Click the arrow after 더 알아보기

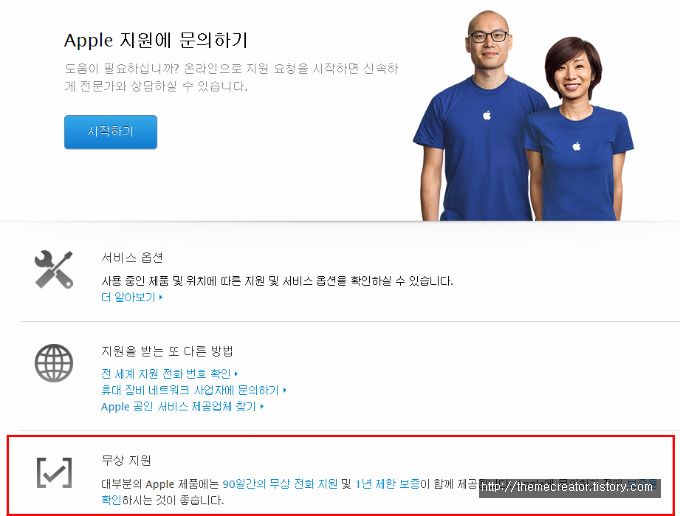[160, 297]
